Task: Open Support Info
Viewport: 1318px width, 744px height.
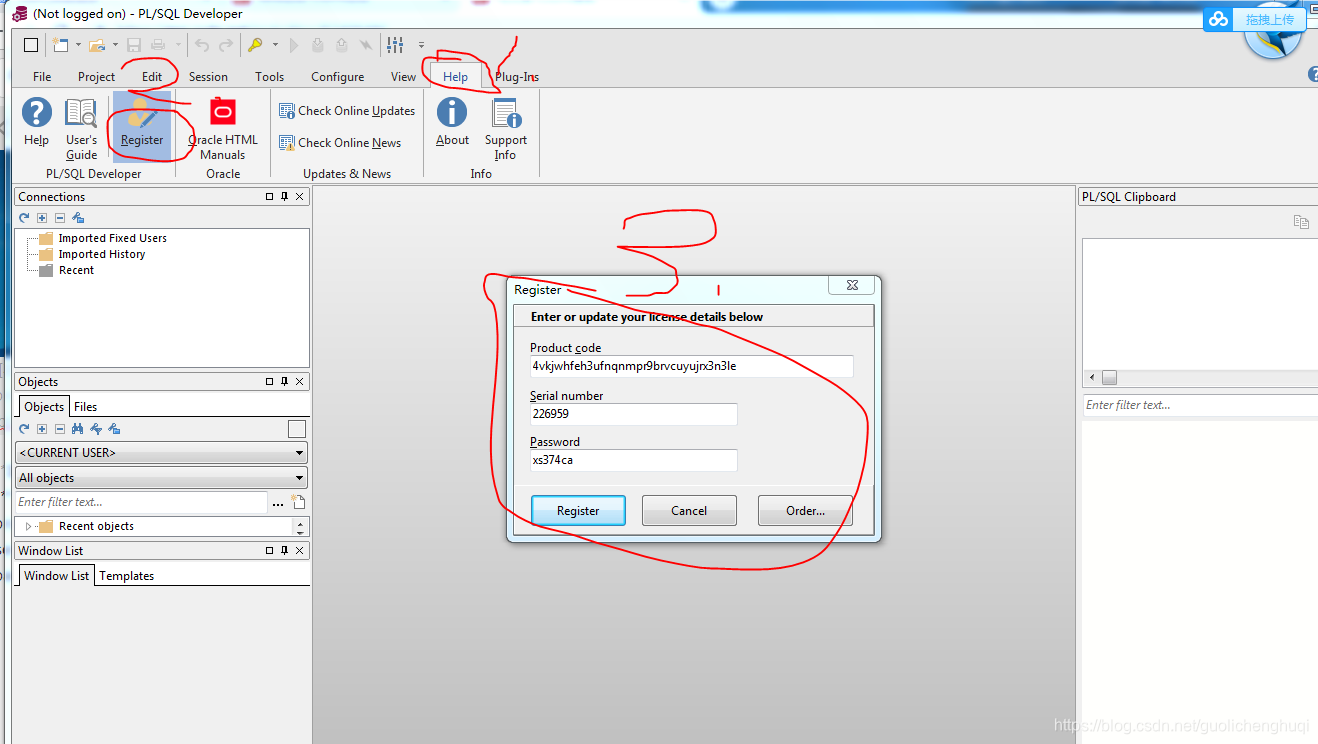Action: coord(506,128)
